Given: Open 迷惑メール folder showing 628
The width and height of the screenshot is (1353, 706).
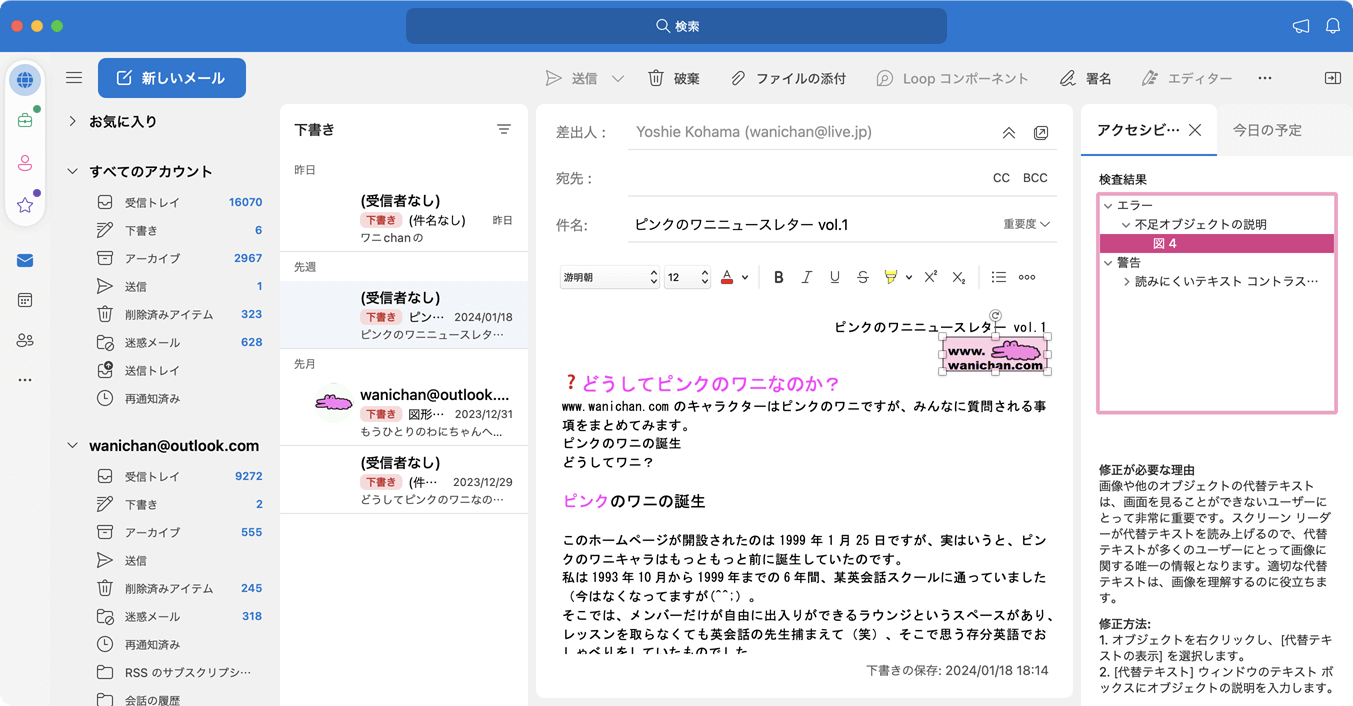Looking at the screenshot, I should pyautogui.click(x=178, y=342).
